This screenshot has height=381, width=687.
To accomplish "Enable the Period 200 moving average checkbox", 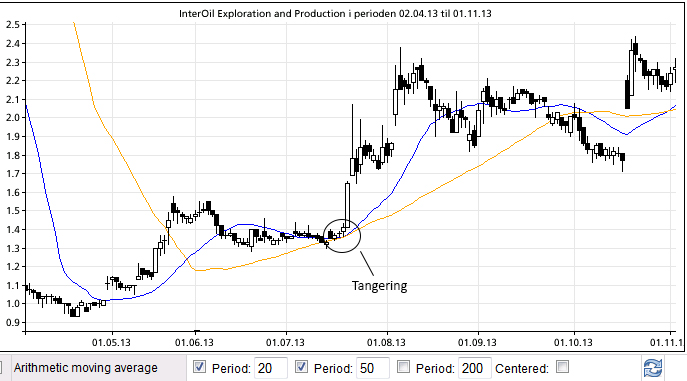I will [404, 367].
